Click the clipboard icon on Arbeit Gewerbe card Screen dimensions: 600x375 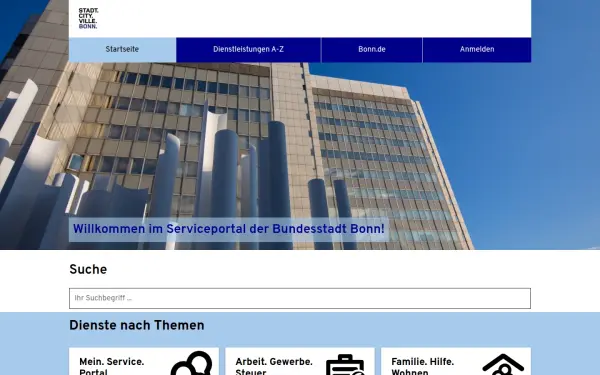pyautogui.click(x=345, y=364)
